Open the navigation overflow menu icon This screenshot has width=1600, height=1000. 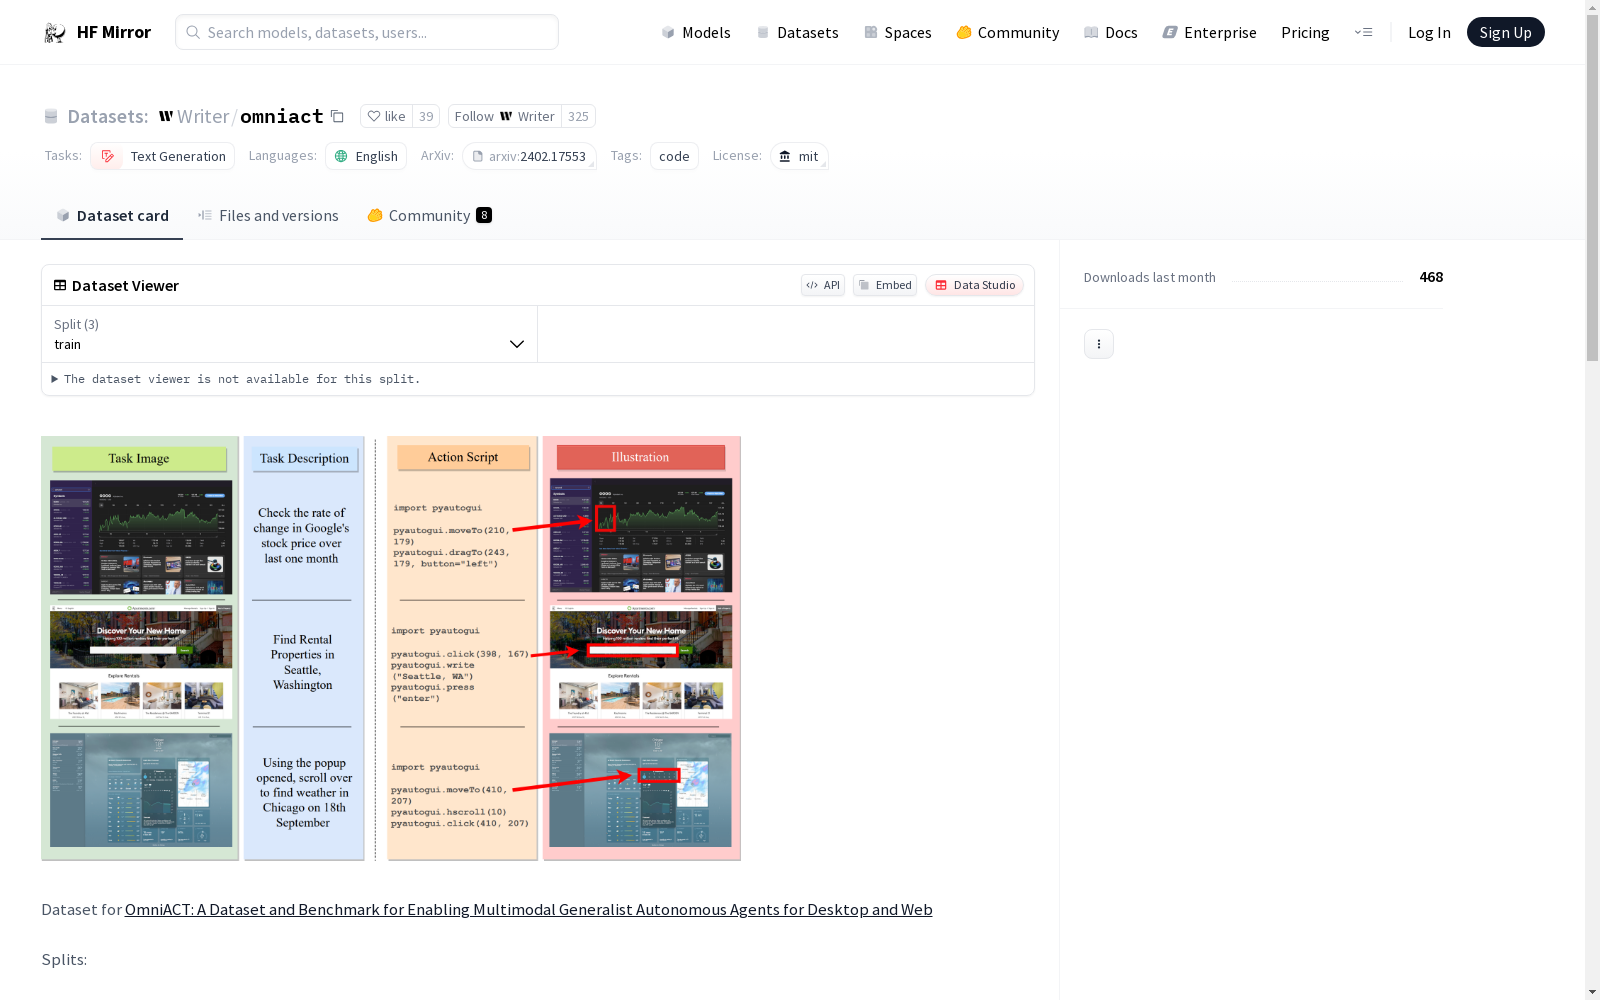(x=1363, y=32)
